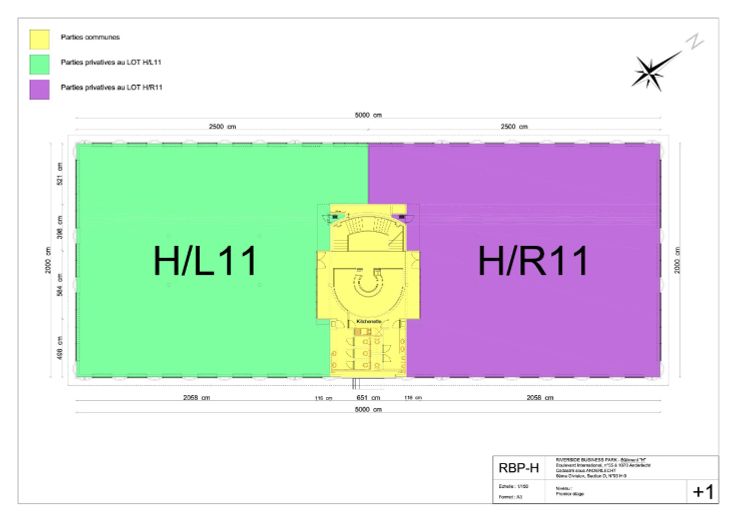Click the yellow Parties communes legend swatch
Image resolution: width=736 pixels, height=521 pixels.
coord(39,38)
